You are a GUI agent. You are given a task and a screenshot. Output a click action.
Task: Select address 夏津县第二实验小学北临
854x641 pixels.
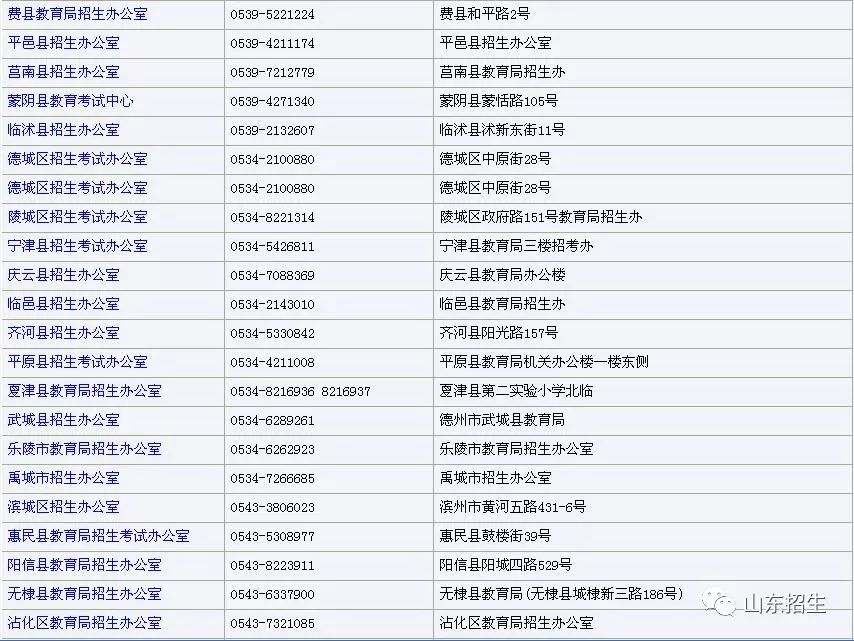(516, 390)
